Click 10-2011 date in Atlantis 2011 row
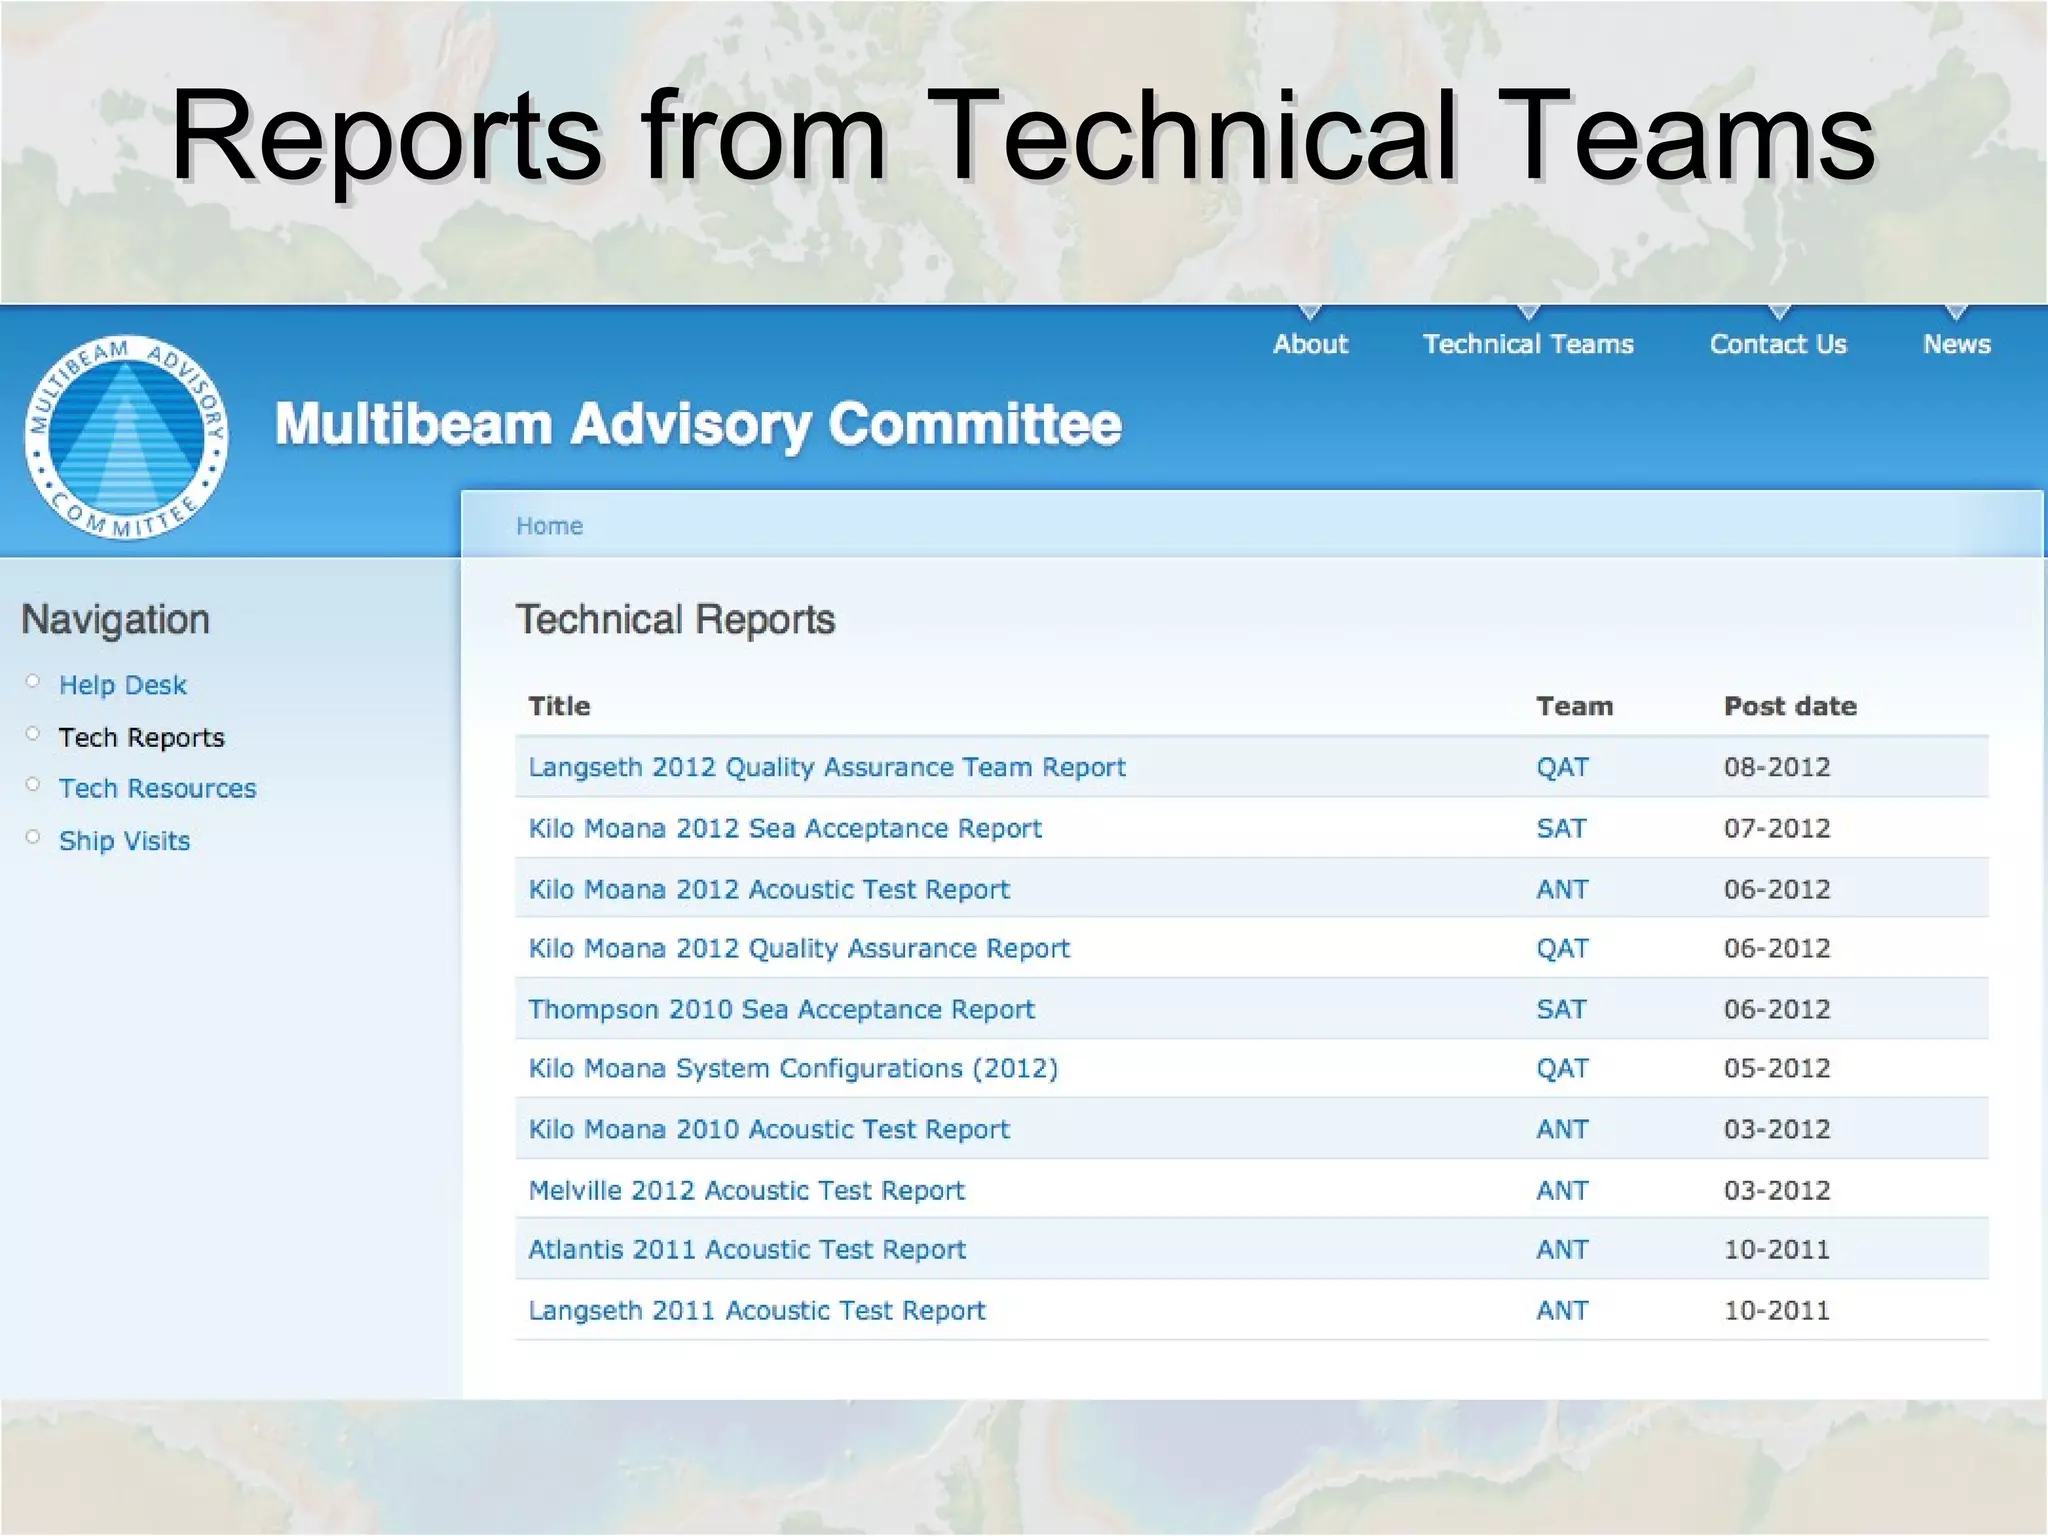Image resolution: width=2048 pixels, height=1536 pixels. [x=1777, y=1249]
